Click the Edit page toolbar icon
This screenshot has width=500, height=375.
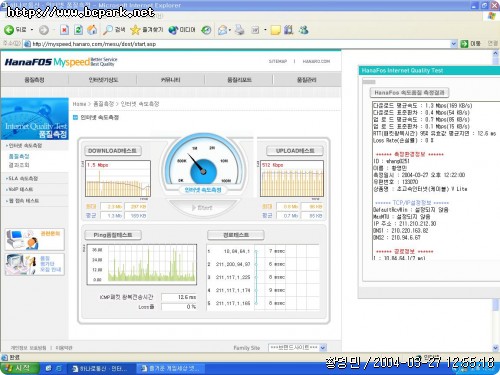pyautogui.click(x=255, y=30)
